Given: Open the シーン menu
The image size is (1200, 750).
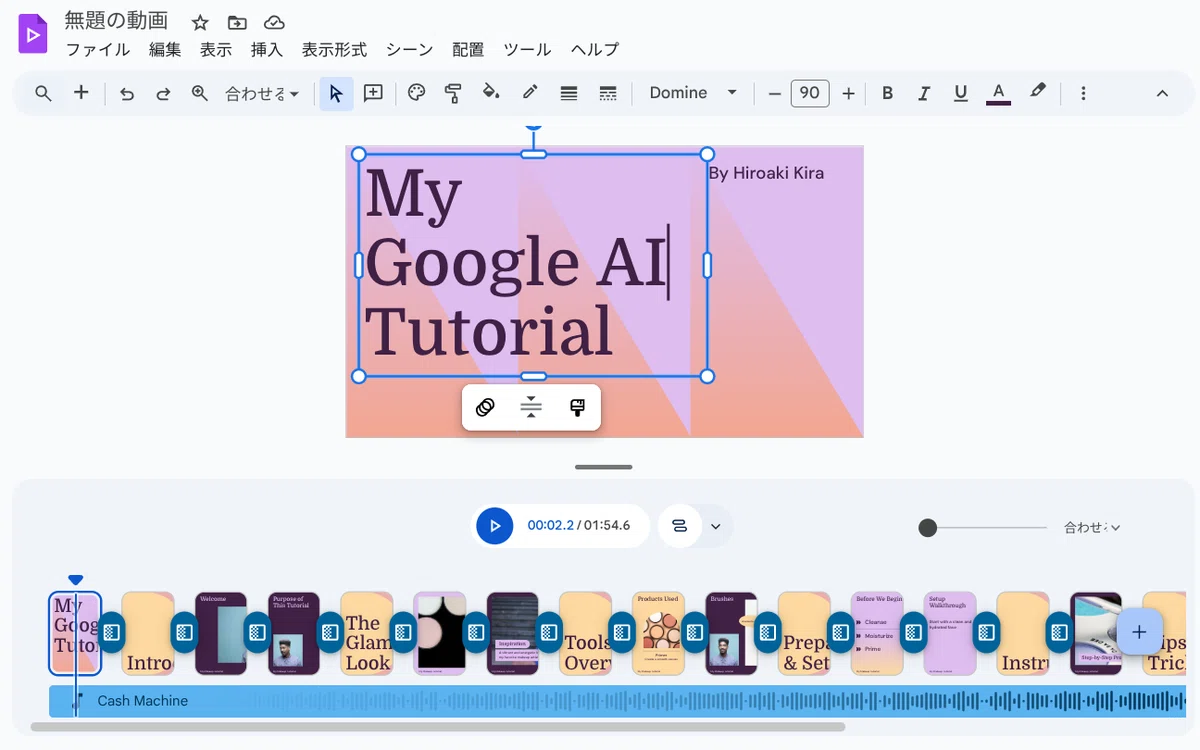Looking at the screenshot, I should pos(410,49).
